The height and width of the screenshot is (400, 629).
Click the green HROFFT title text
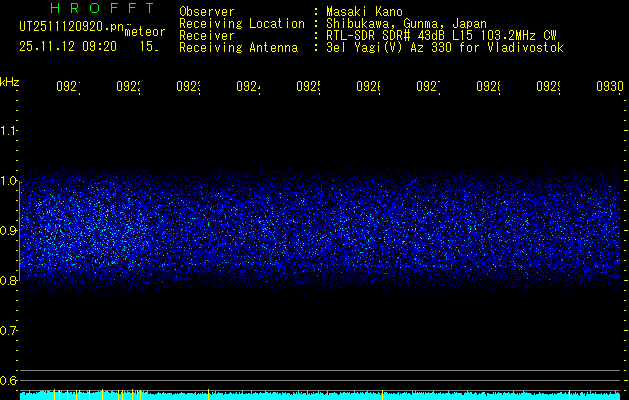pos(102,8)
